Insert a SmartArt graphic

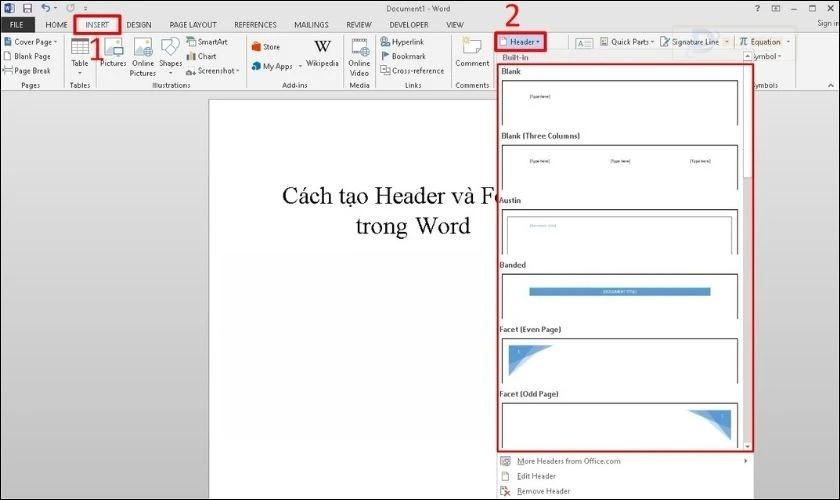pos(207,41)
